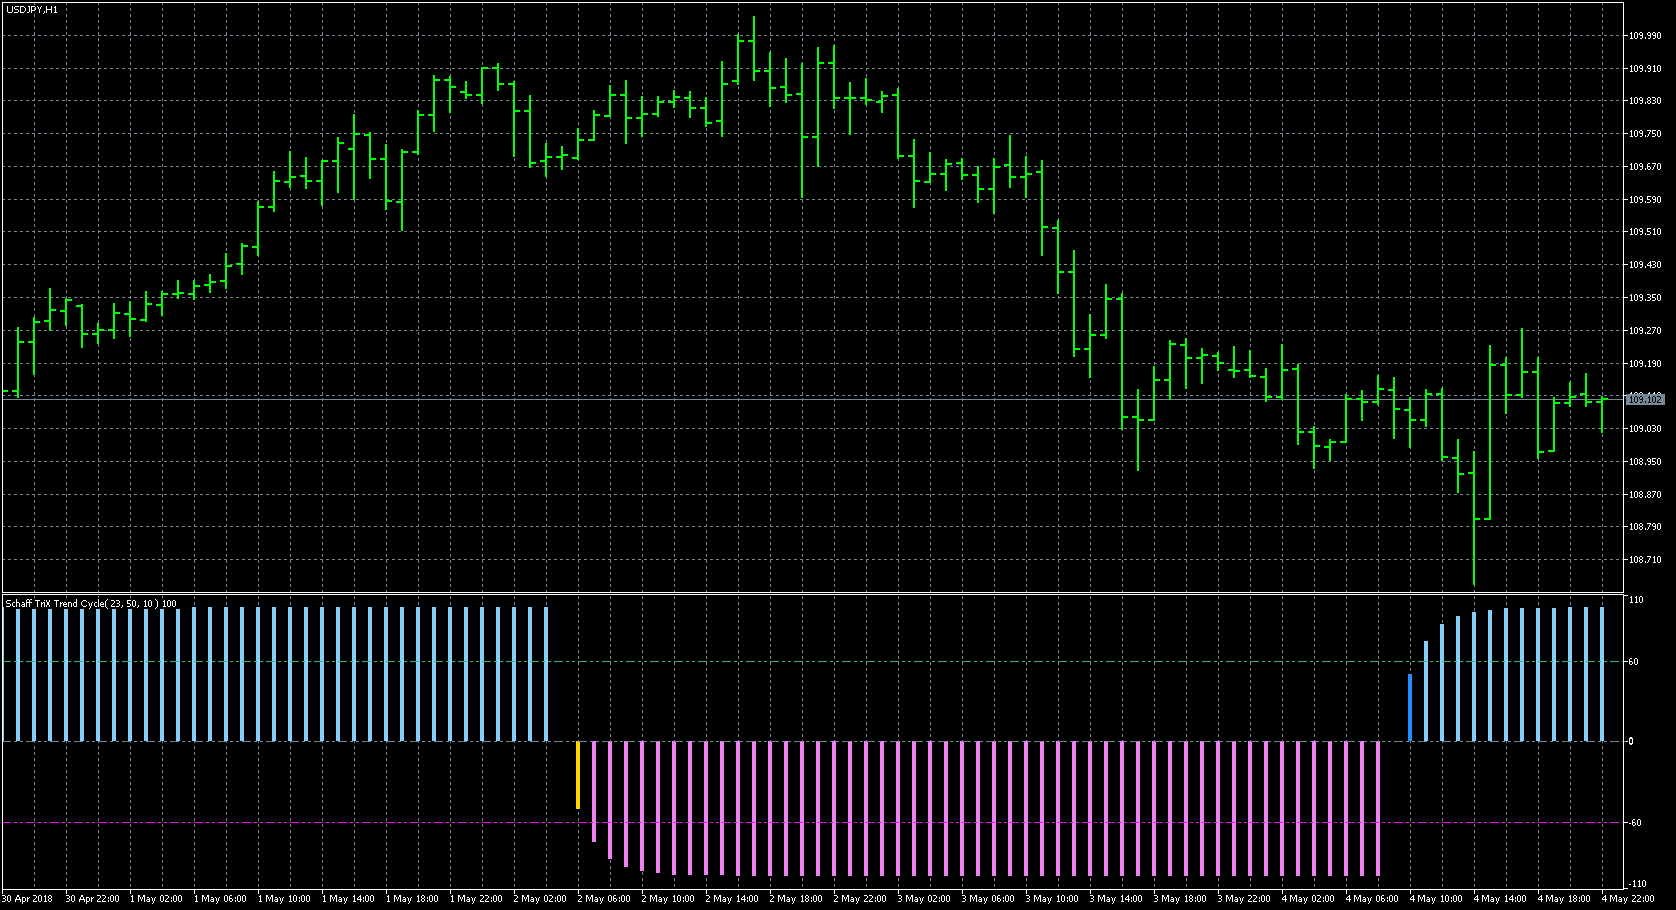Click the orange Schaff histogram bar
Image resolution: width=1676 pixels, height=910 pixels.
pos(578,775)
